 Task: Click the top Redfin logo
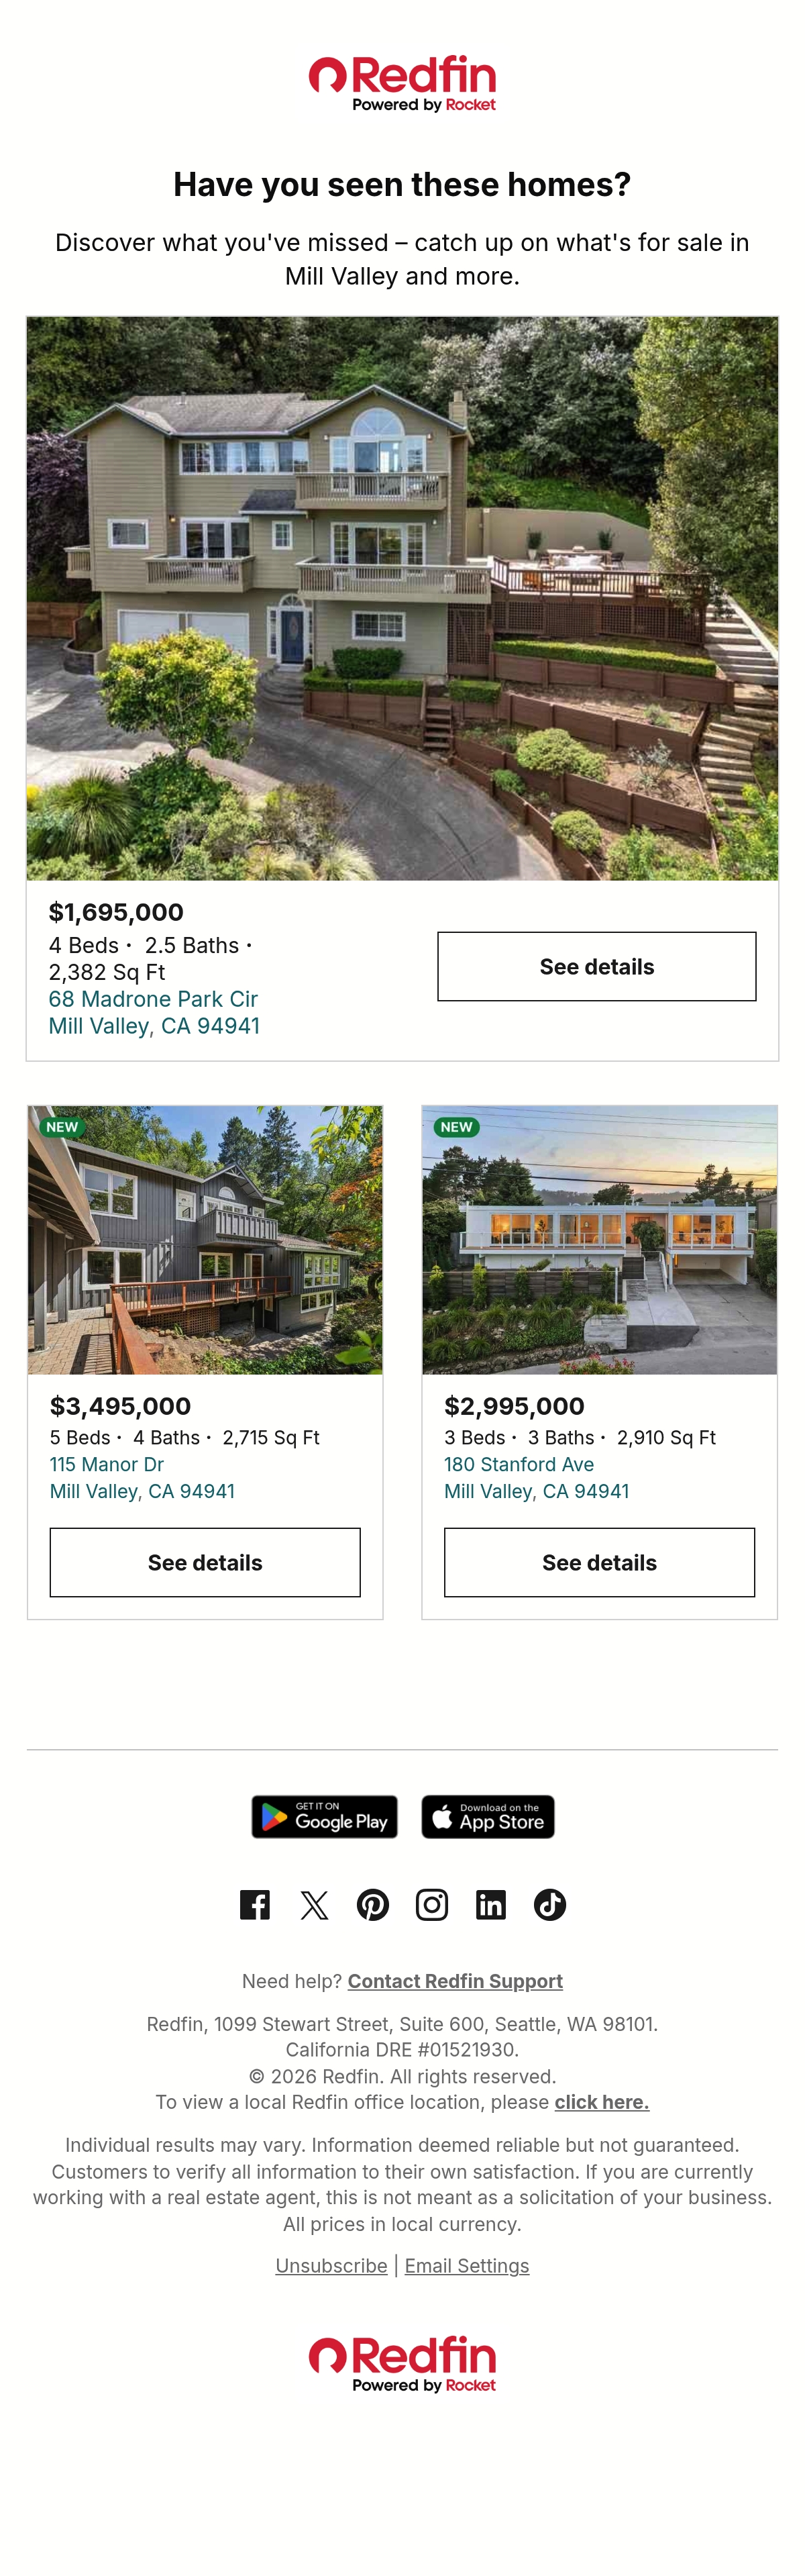402,83
